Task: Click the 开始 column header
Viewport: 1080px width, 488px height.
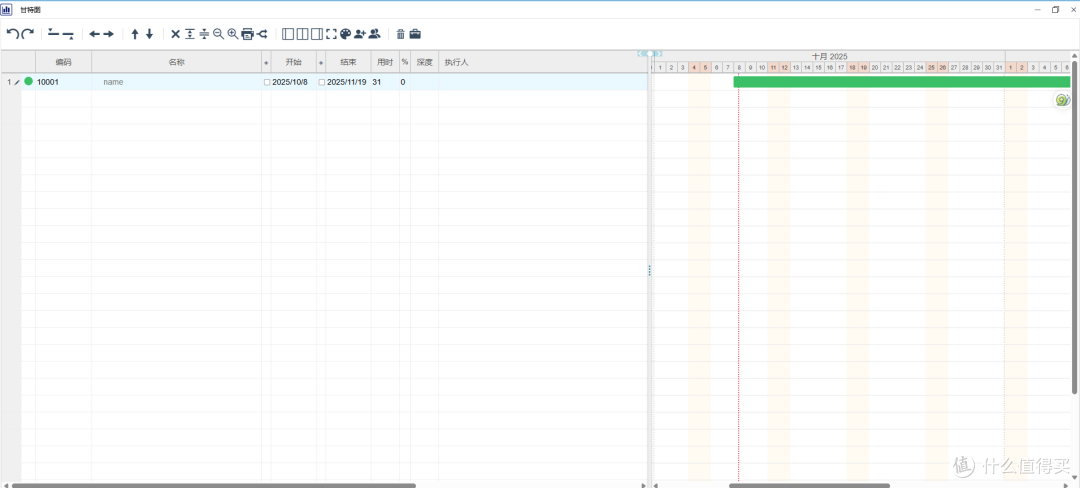Action: (x=293, y=62)
